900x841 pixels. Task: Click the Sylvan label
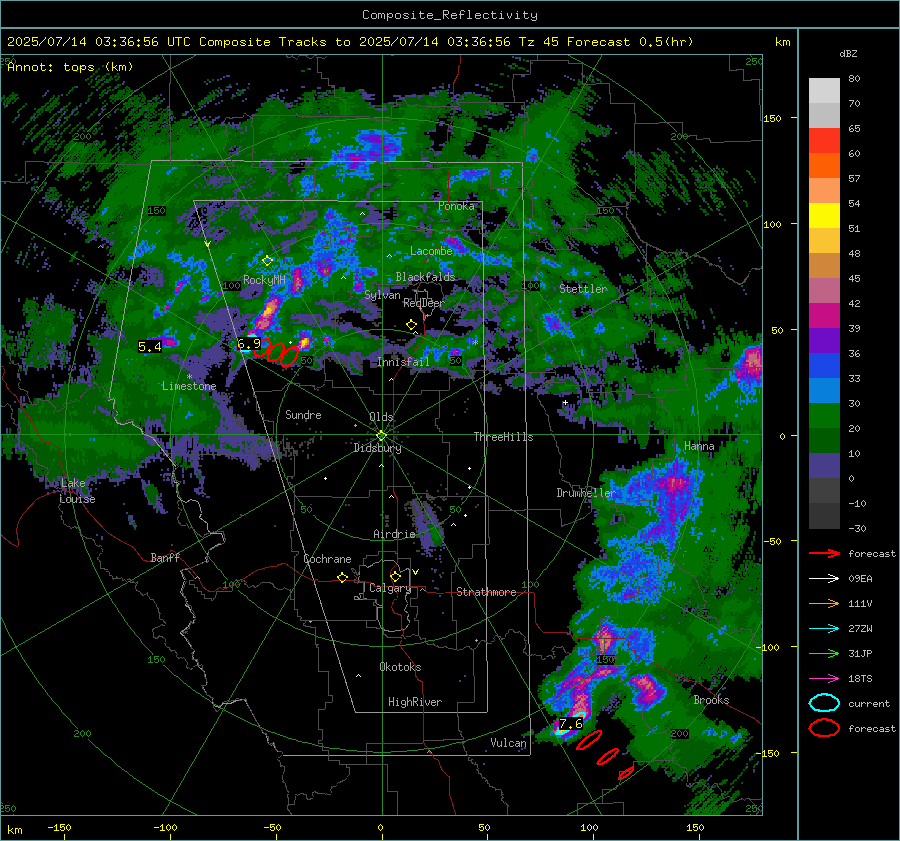point(382,295)
